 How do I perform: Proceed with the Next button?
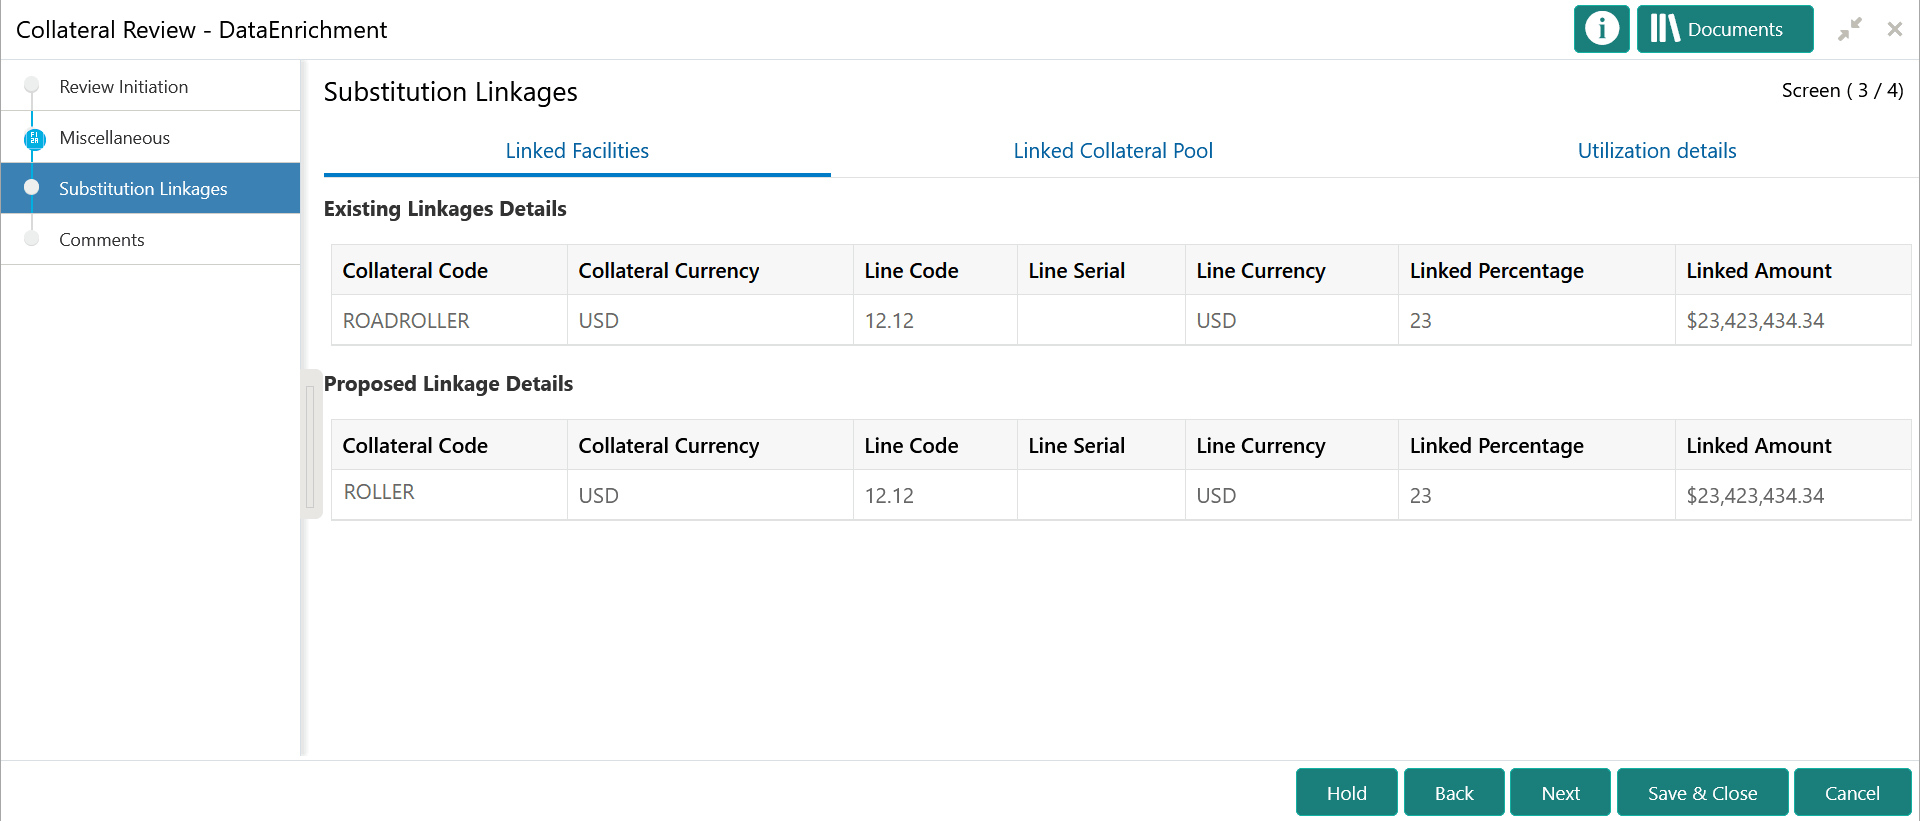click(x=1560, y=793)
